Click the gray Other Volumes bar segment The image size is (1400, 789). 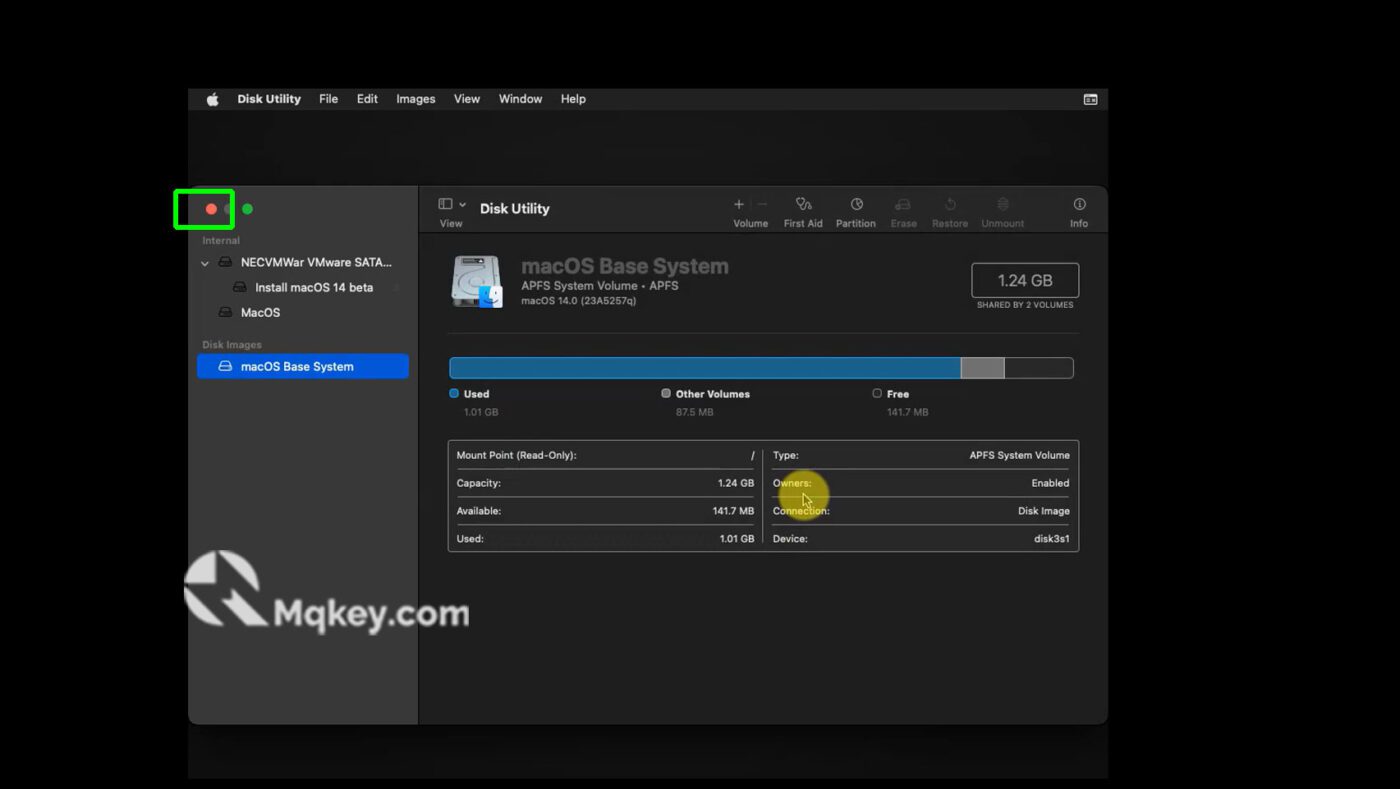coord(982,368)
